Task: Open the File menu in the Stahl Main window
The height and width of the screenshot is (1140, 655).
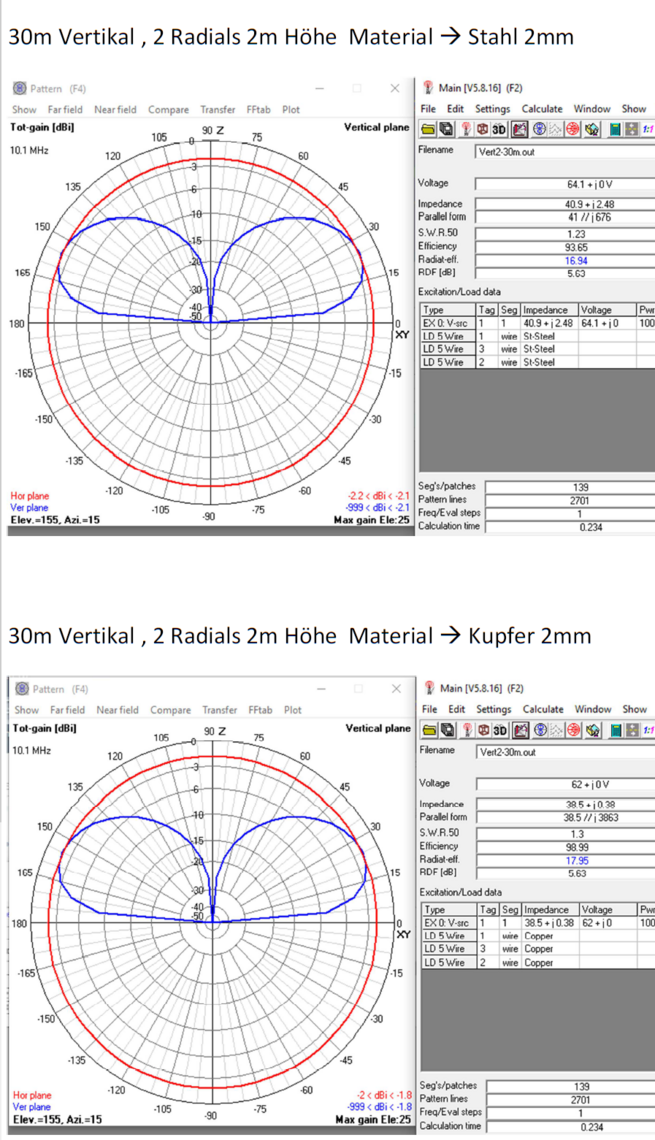Action: pos(428,108)
